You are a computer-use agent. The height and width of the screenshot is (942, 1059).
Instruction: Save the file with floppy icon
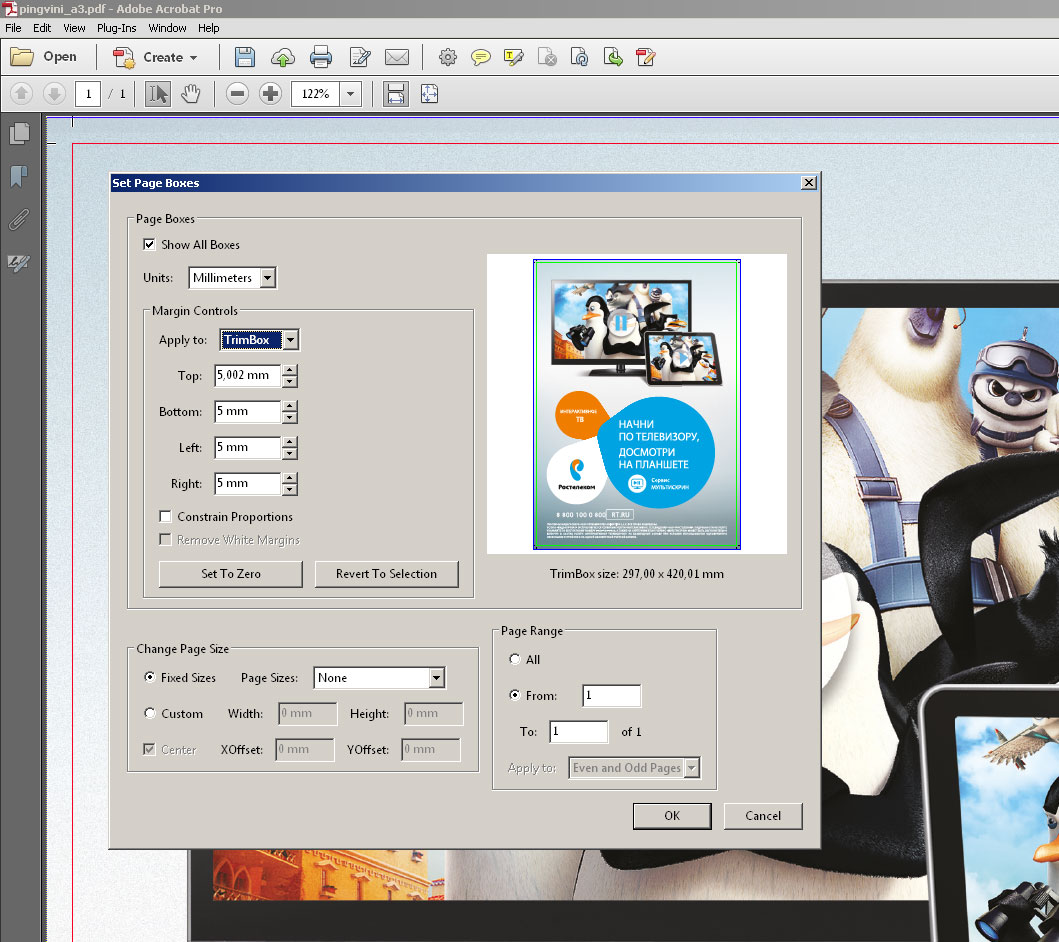pyautogui.click(x=244, y=57)
